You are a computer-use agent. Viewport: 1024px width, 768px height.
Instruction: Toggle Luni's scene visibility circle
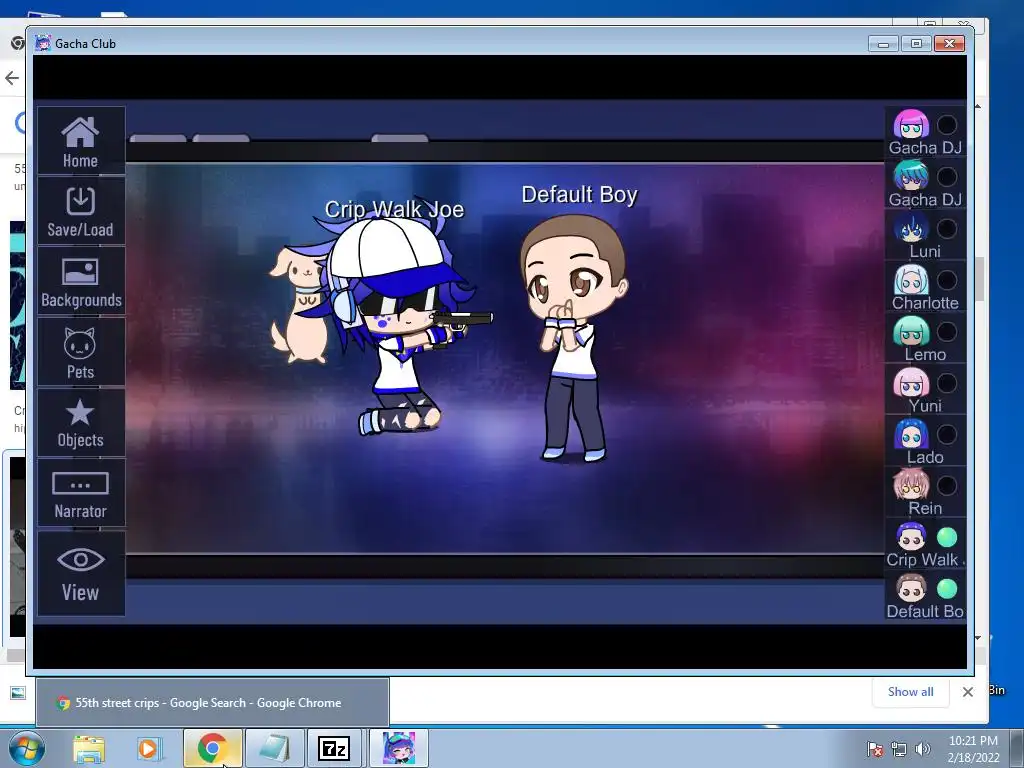(947, 228)
